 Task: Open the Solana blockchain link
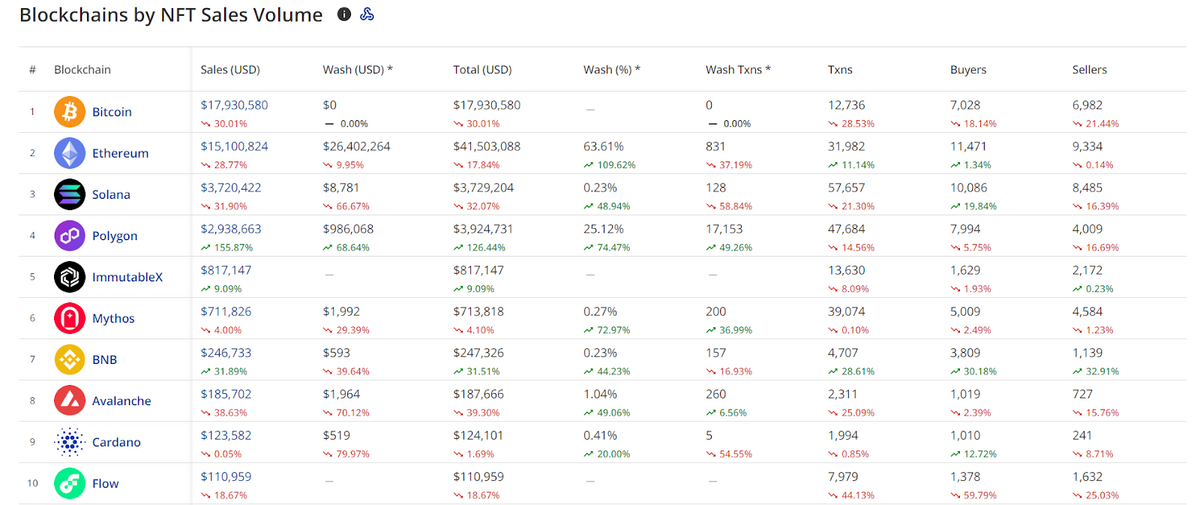[113, 194]
